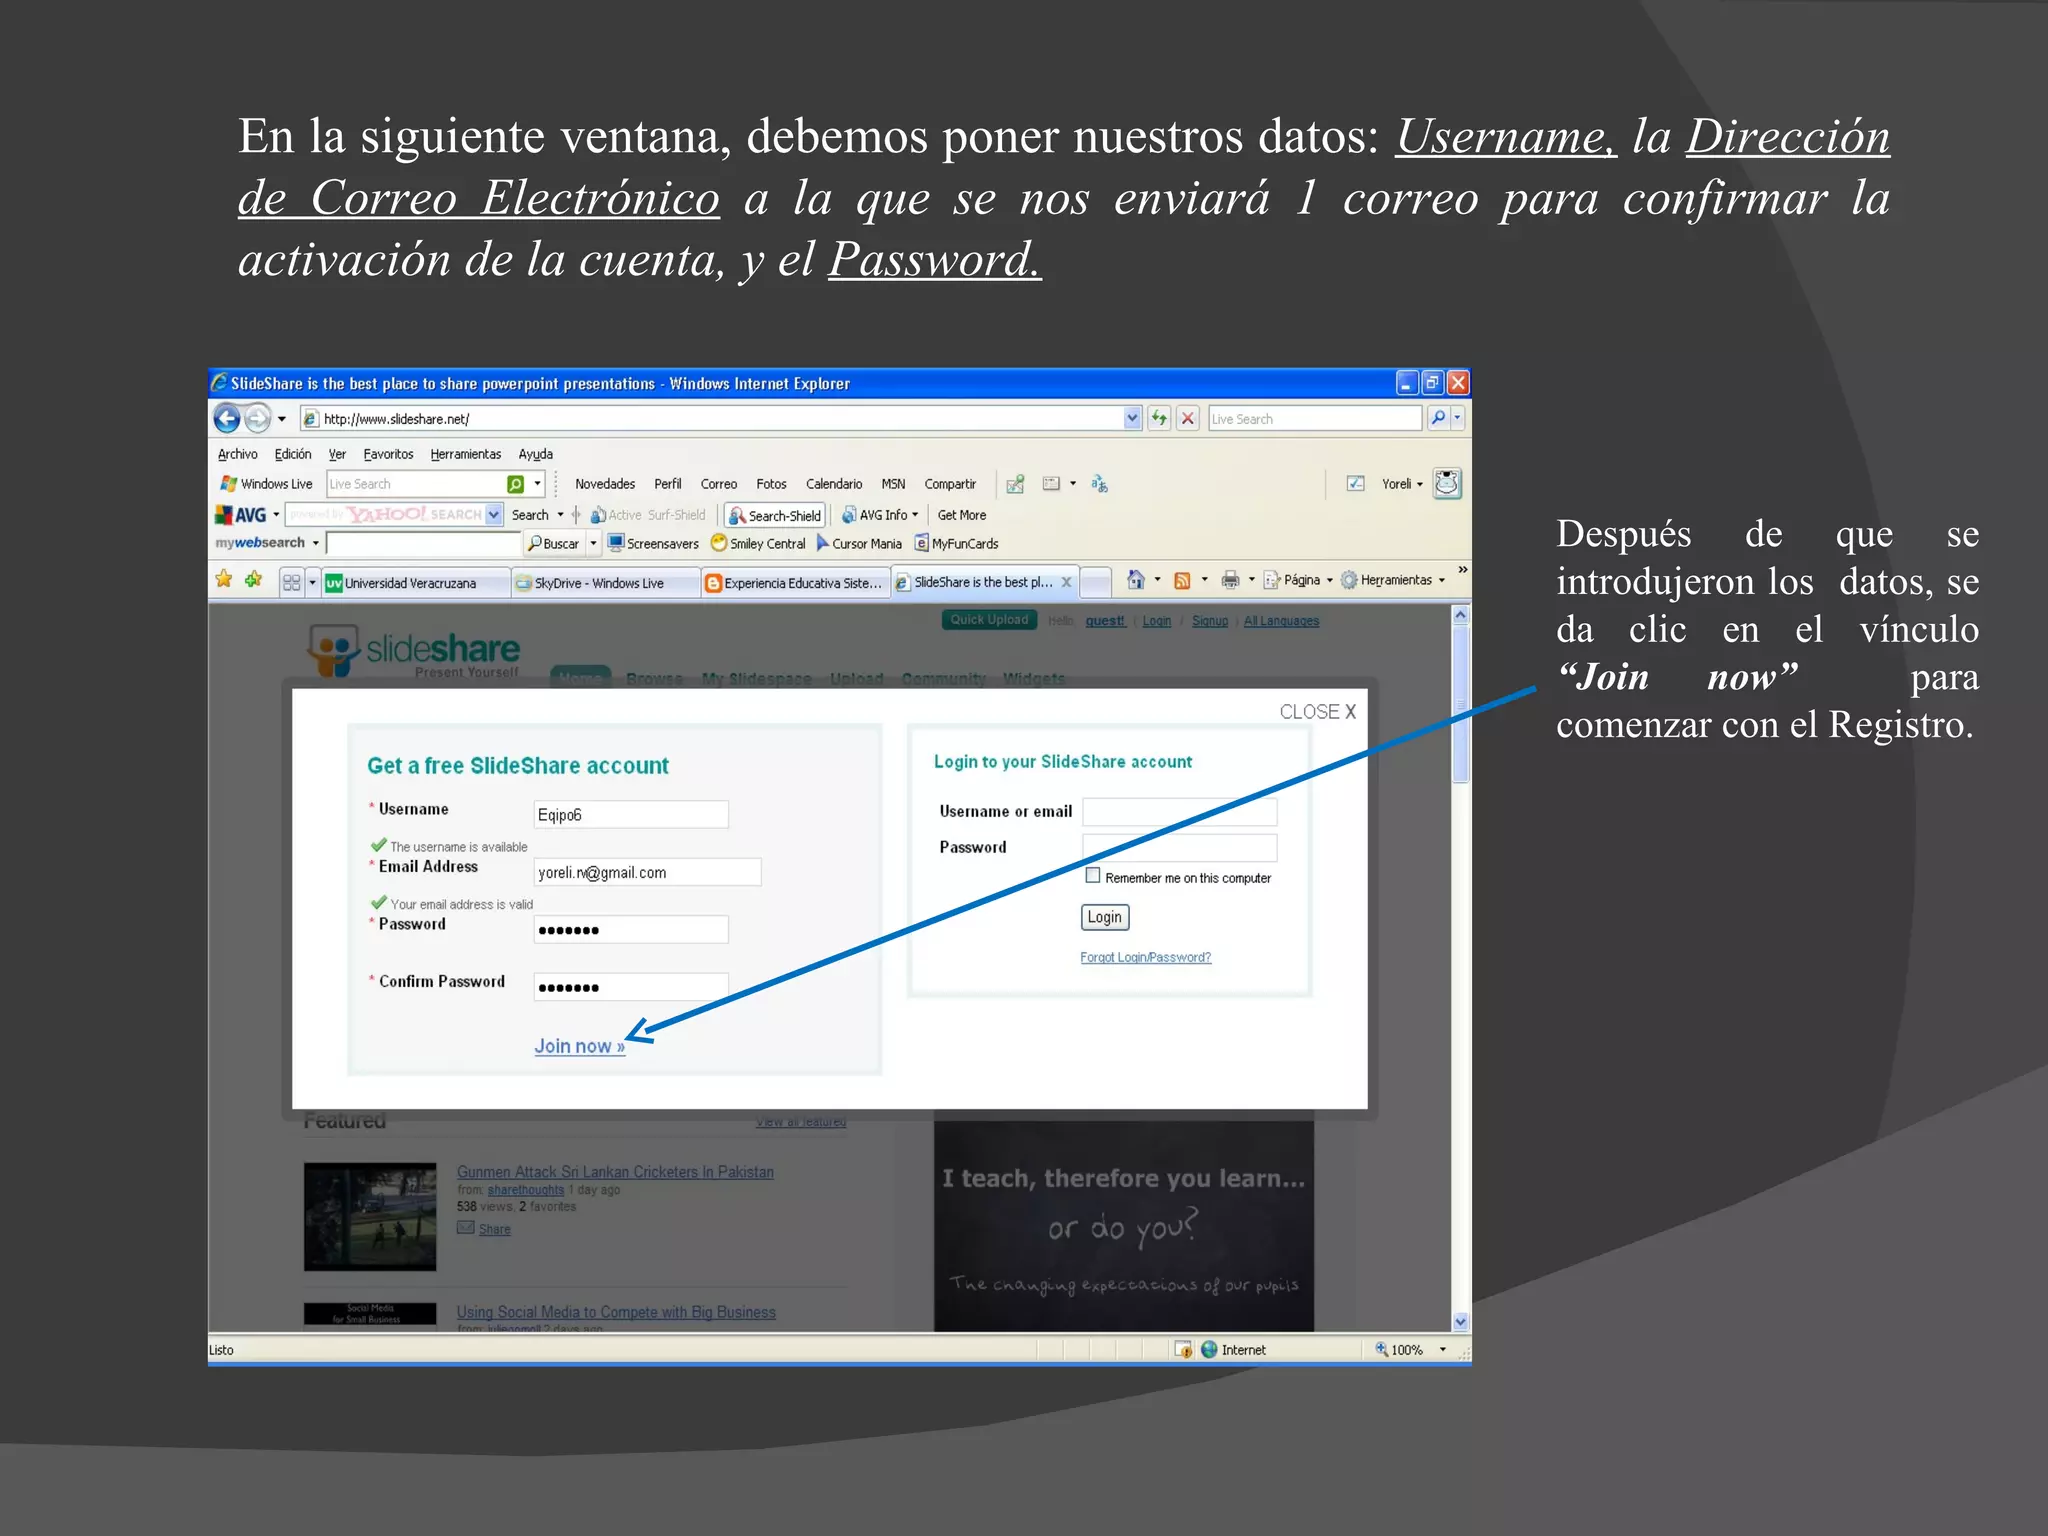This screenshot has height=1536, width=2048.
Task: Click the Quick Upload button
Action: [989, 620]
